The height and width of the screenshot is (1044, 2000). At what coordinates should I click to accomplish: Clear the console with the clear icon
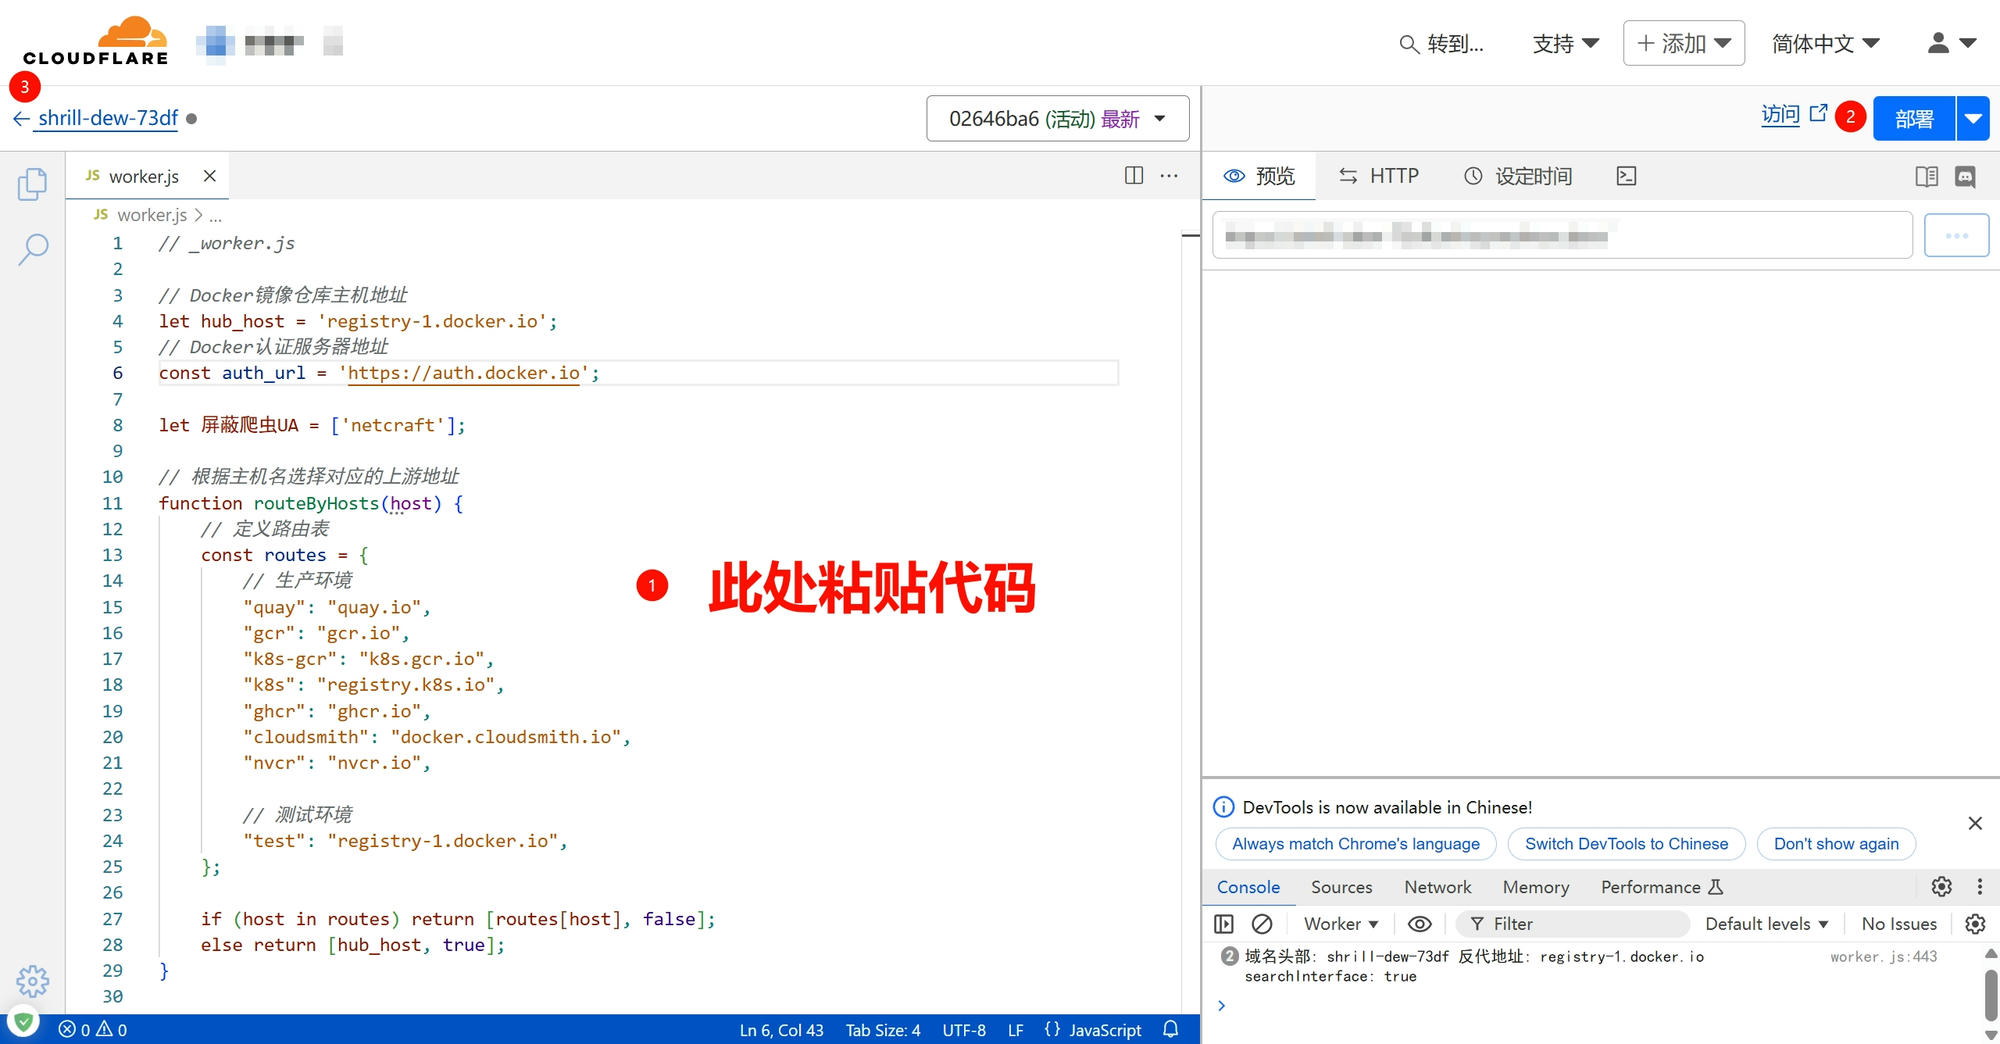coord(1262,924)
